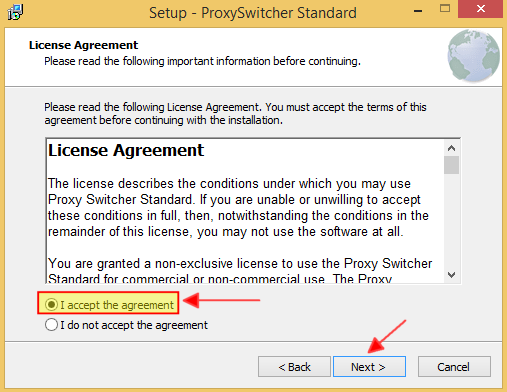Minimize the ProxySwitcher setup window
507x392 pixels.
pos(418,11)
